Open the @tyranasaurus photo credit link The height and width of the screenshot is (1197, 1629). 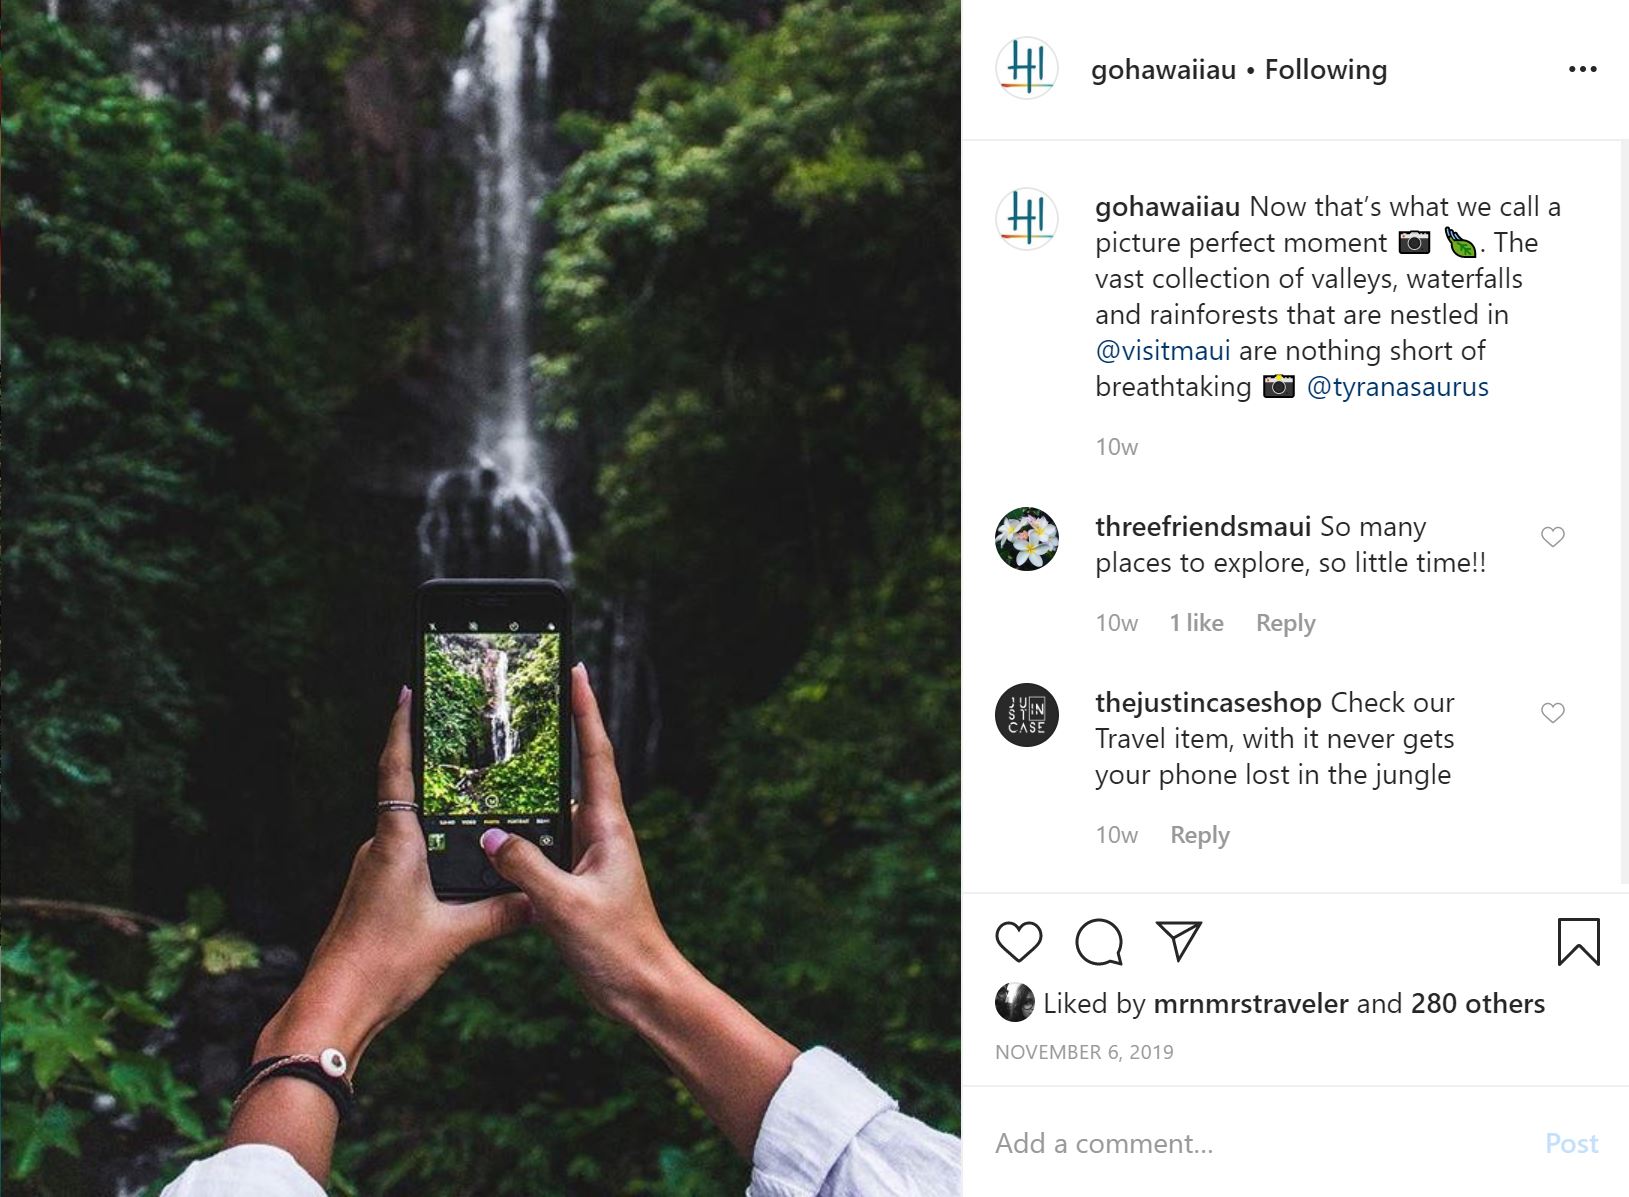pyautogui.click(x=1397, y=387)
